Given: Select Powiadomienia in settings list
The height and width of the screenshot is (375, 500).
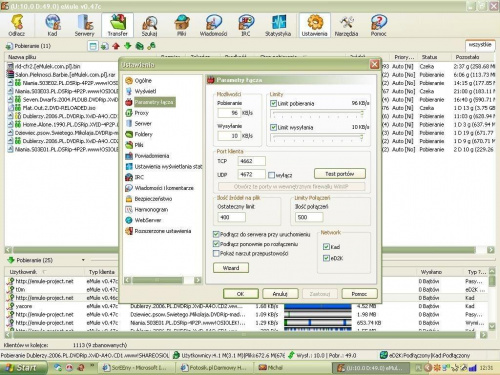Looking at the screenshot, I should pos(152,156).
